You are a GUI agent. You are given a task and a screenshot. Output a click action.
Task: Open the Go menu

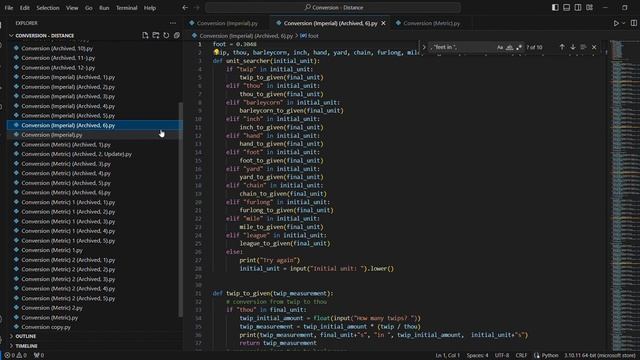click(x=89, y=8)
